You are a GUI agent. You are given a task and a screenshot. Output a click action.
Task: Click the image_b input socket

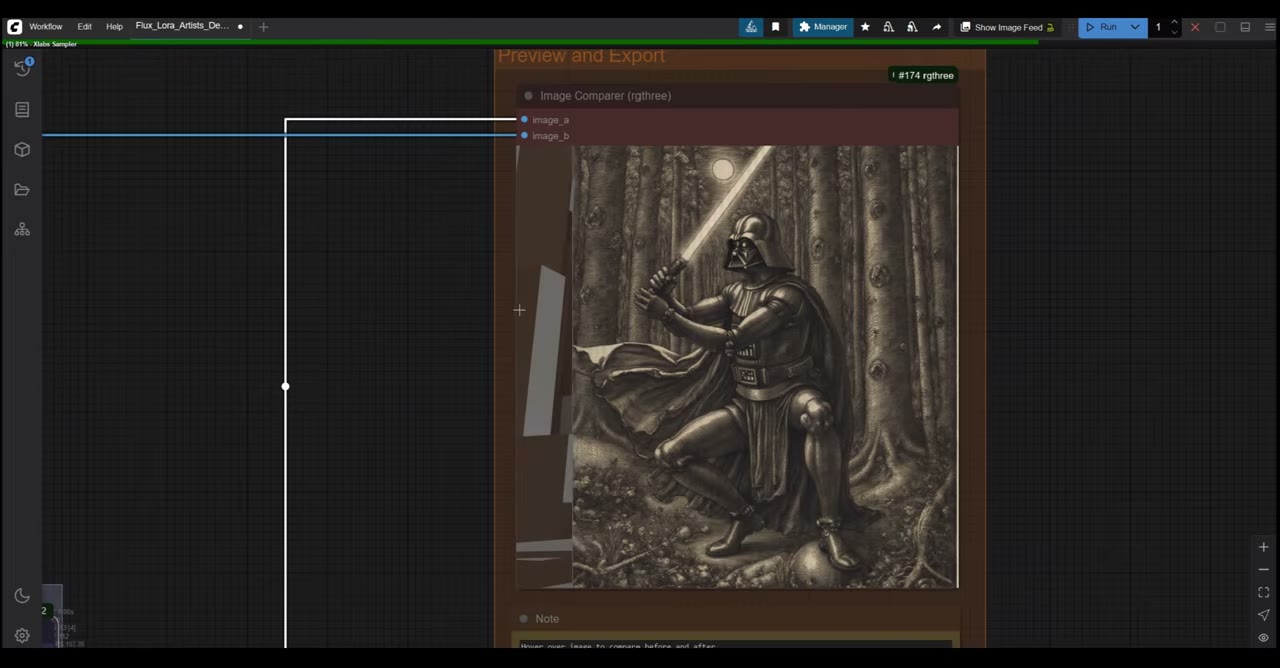524,135
